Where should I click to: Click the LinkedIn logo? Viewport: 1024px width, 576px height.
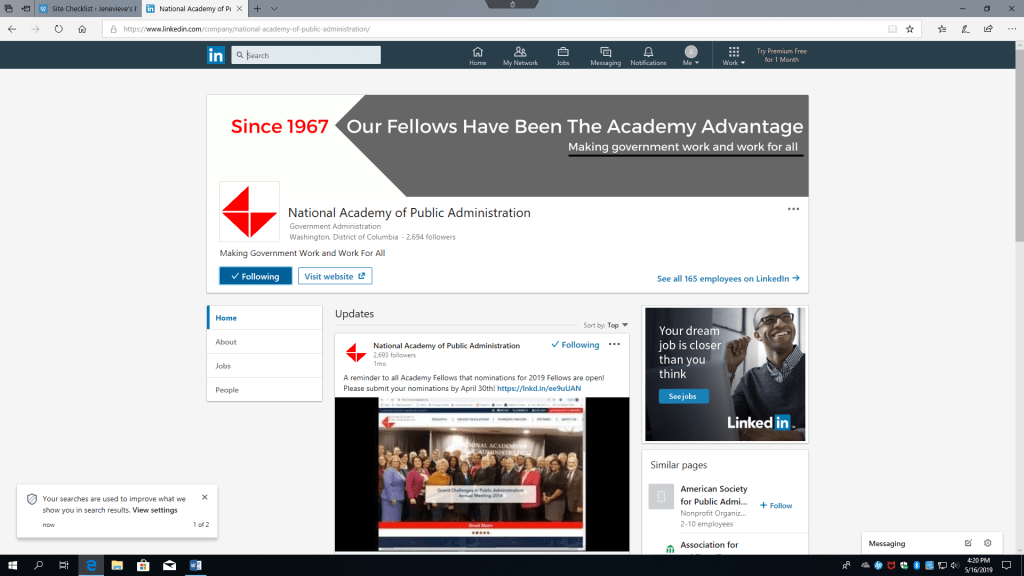tap(216, 55)
